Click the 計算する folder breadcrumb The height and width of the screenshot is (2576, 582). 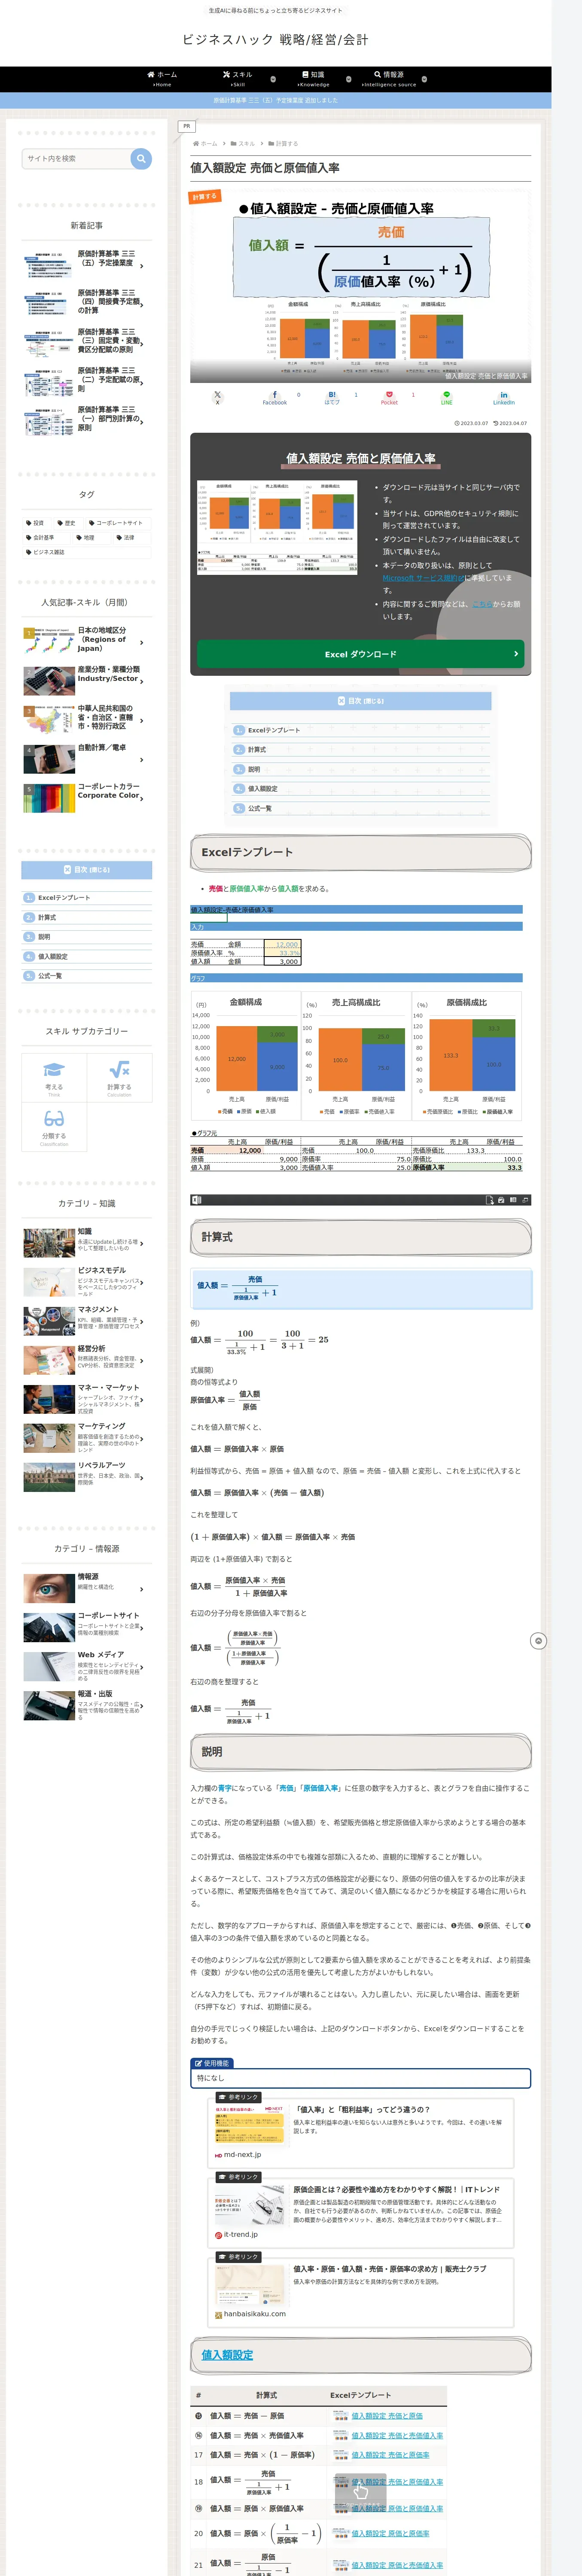[283, 144]
